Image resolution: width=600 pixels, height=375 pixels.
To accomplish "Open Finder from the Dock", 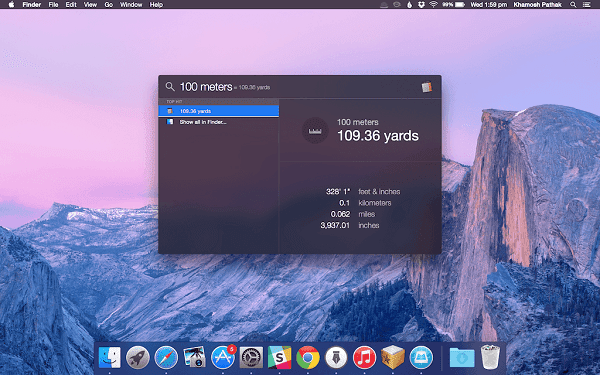I will tap(109, 358).
